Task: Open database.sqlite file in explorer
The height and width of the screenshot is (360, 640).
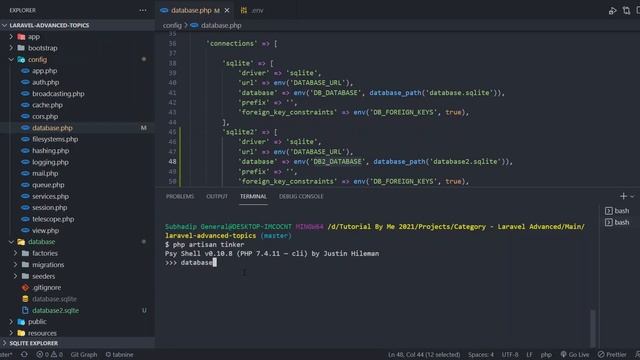Action: click(54, 299)
